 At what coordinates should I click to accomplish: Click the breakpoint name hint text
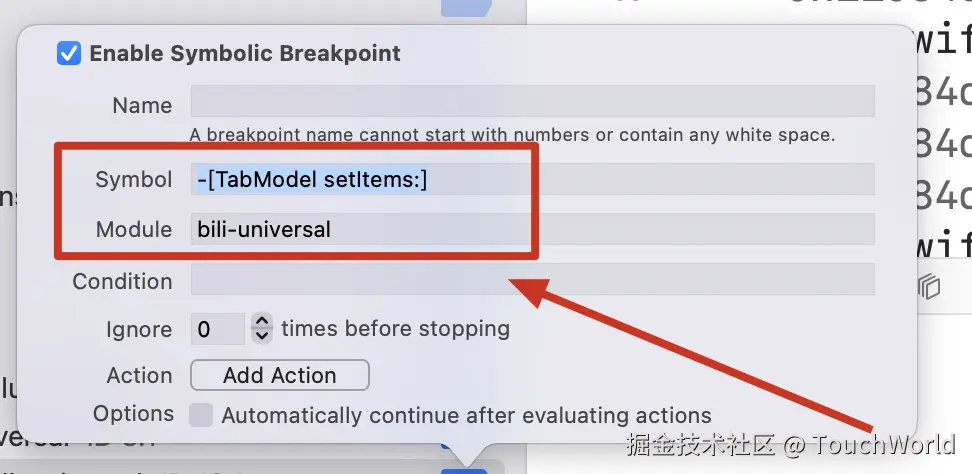click(x=512, y=134)
